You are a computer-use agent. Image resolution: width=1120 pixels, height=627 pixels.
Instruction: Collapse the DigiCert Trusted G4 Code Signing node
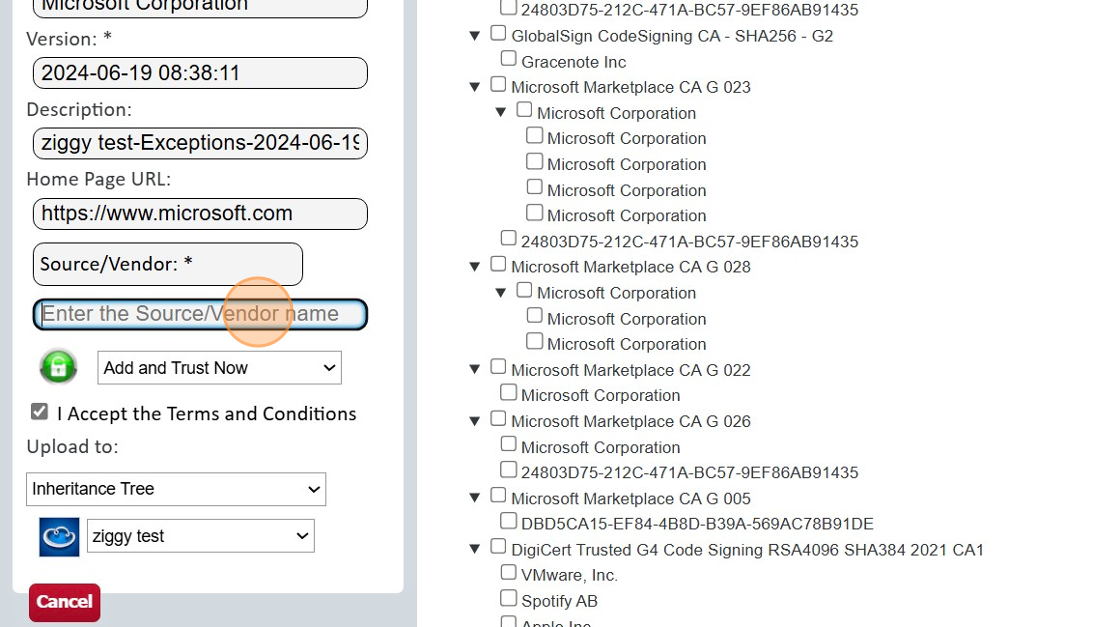point(475,549)
